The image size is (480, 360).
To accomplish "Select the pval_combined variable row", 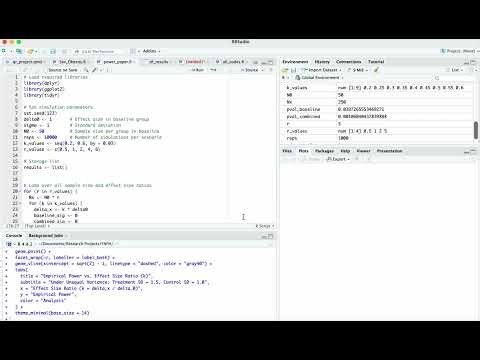I will pos(377,117).
